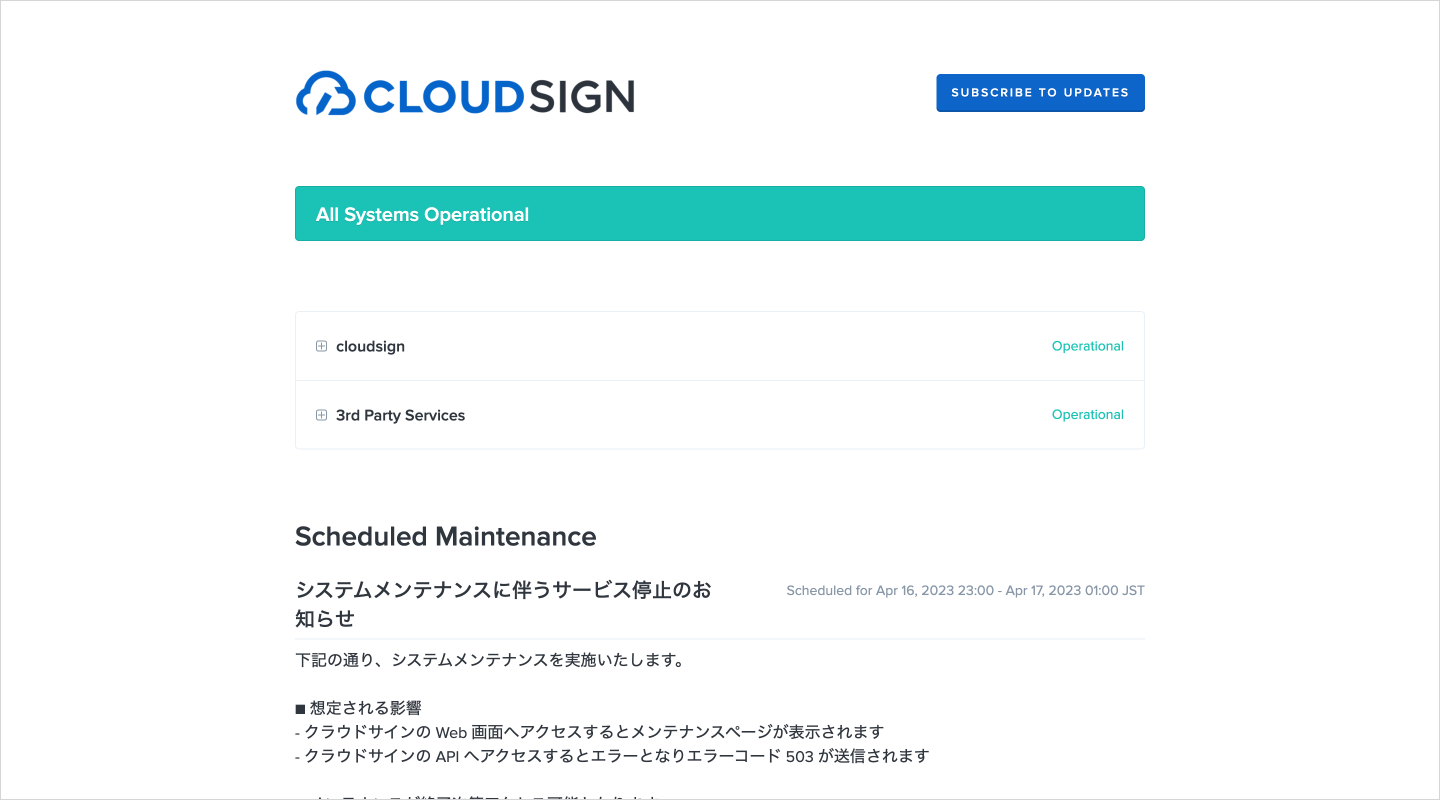Click the All Systems Operational banner
The width and height of the screenshot is (1440, 800).
click(x=720, y=214)
